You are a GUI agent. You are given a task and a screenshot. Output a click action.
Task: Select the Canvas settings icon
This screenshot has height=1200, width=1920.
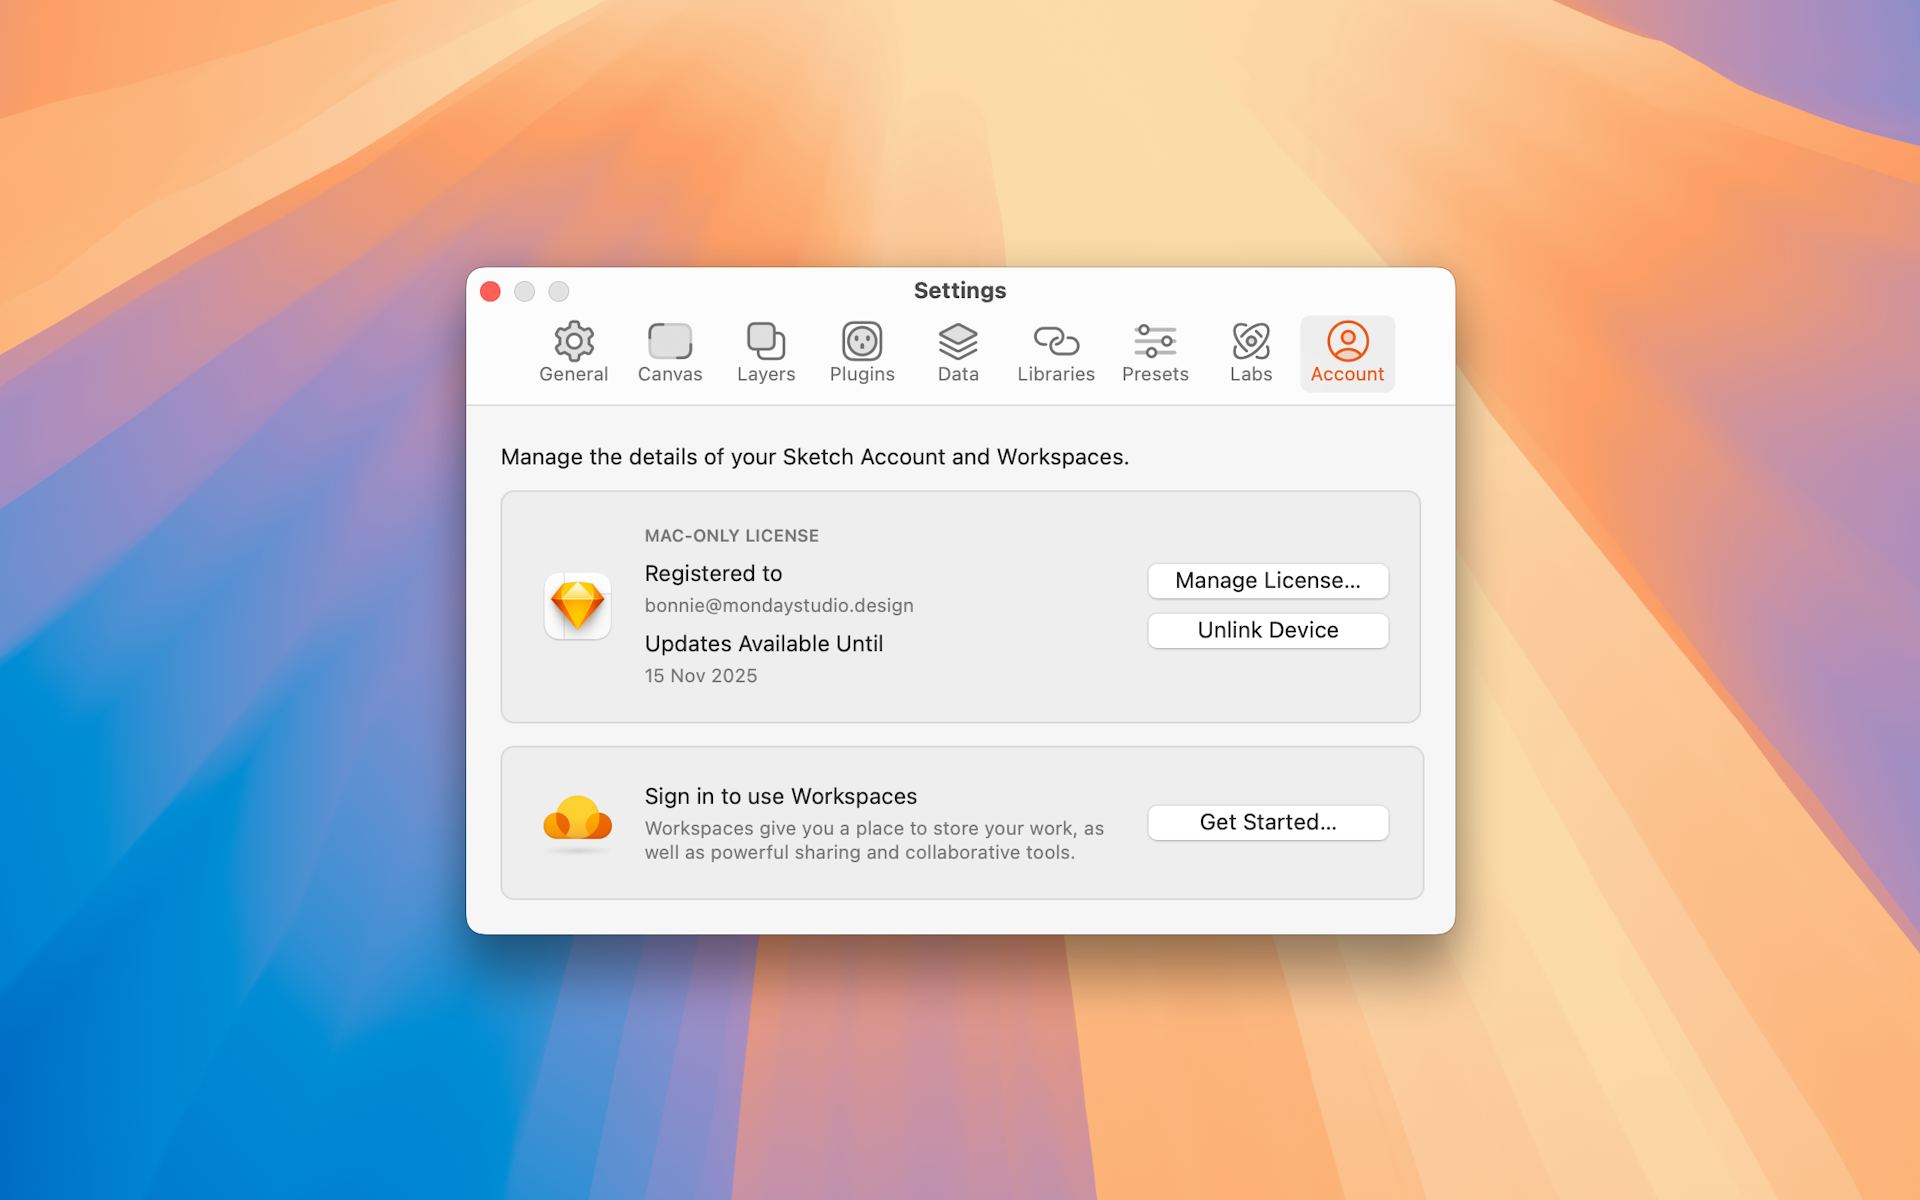point(670,340)
